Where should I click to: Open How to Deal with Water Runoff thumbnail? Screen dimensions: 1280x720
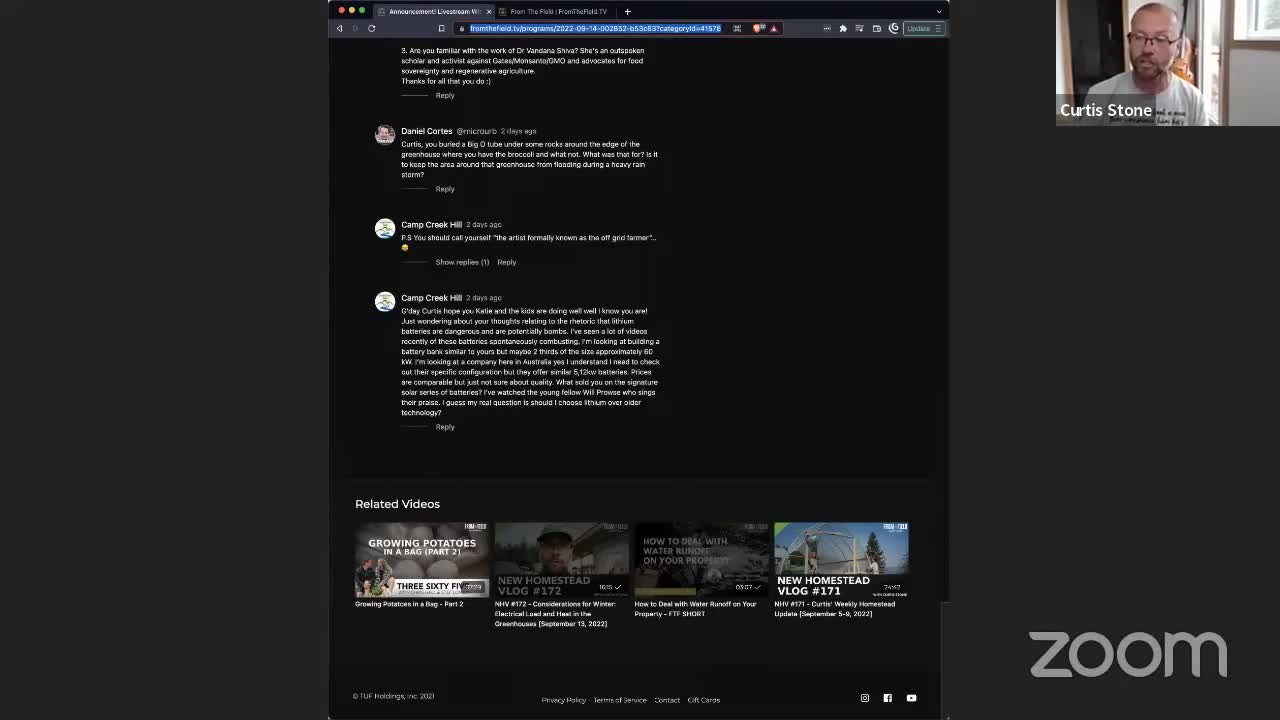[701, 559]
